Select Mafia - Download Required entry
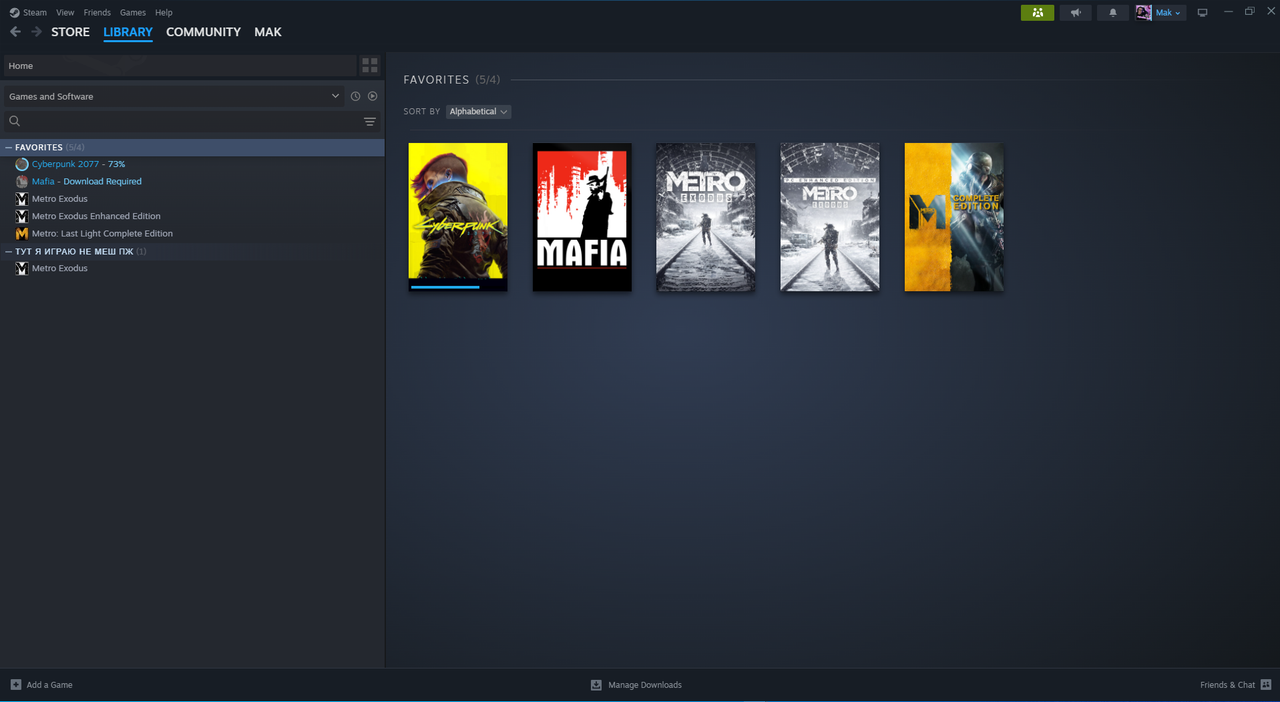The width and height of the screenshot is (1280, 702). (x=87, y=181)
